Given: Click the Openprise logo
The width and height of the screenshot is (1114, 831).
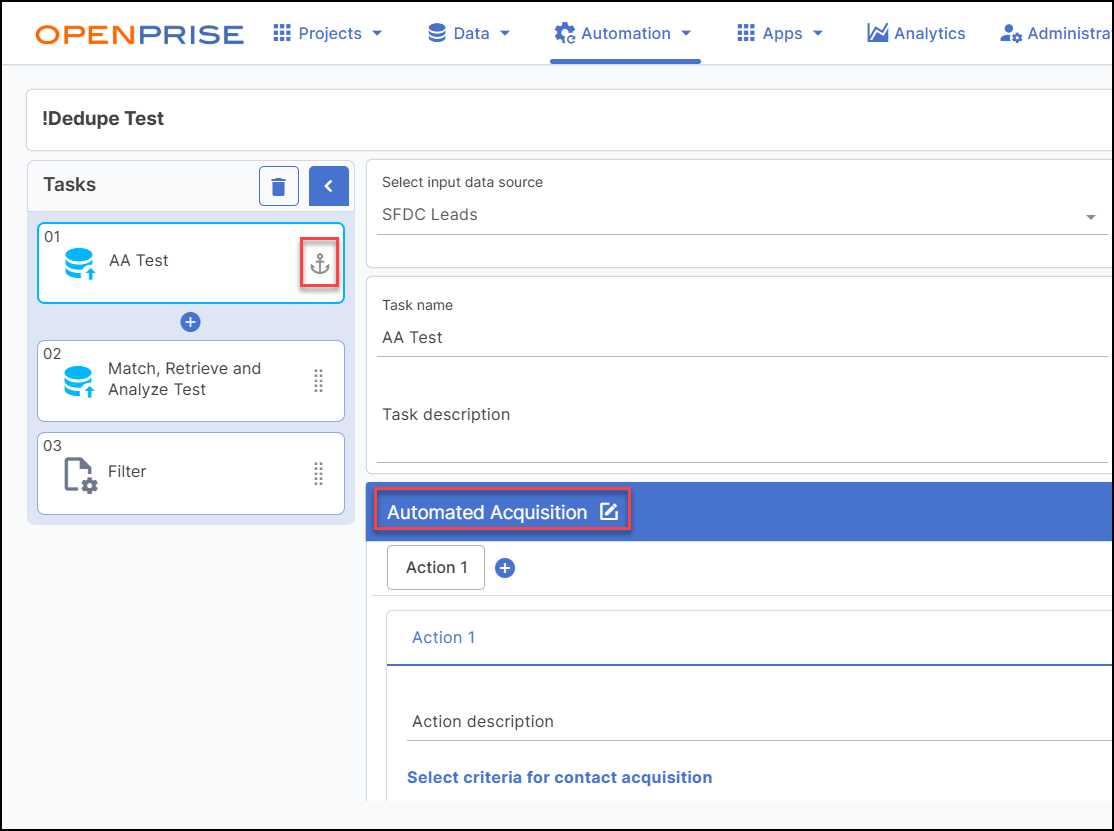Looking at the screenshot, I should point(139,34).
